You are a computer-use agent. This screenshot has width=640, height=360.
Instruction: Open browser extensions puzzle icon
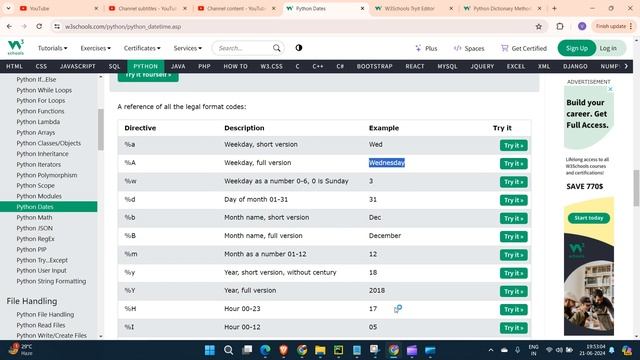(560, 26)
